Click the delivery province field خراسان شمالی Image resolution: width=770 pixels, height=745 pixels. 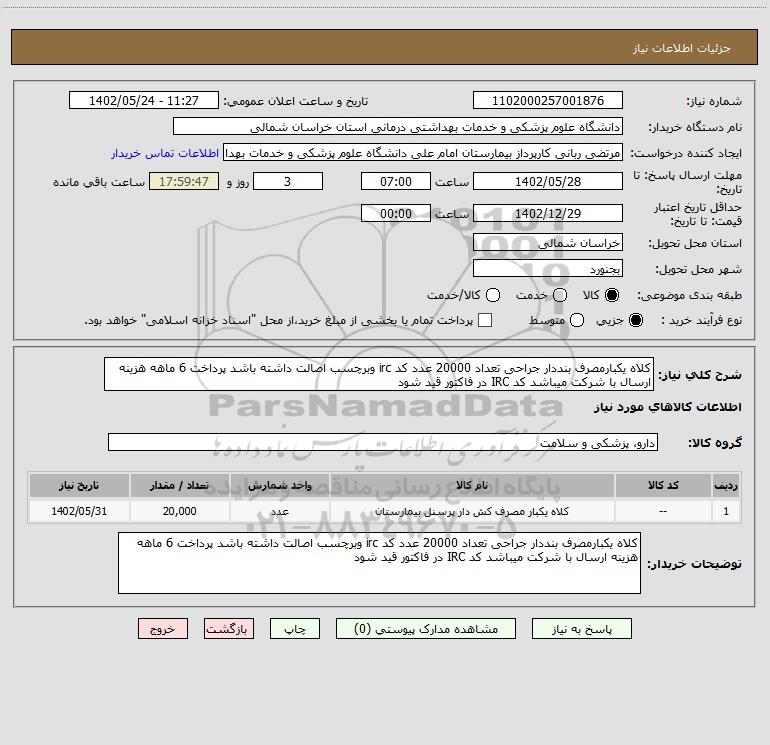coord(548,242)
